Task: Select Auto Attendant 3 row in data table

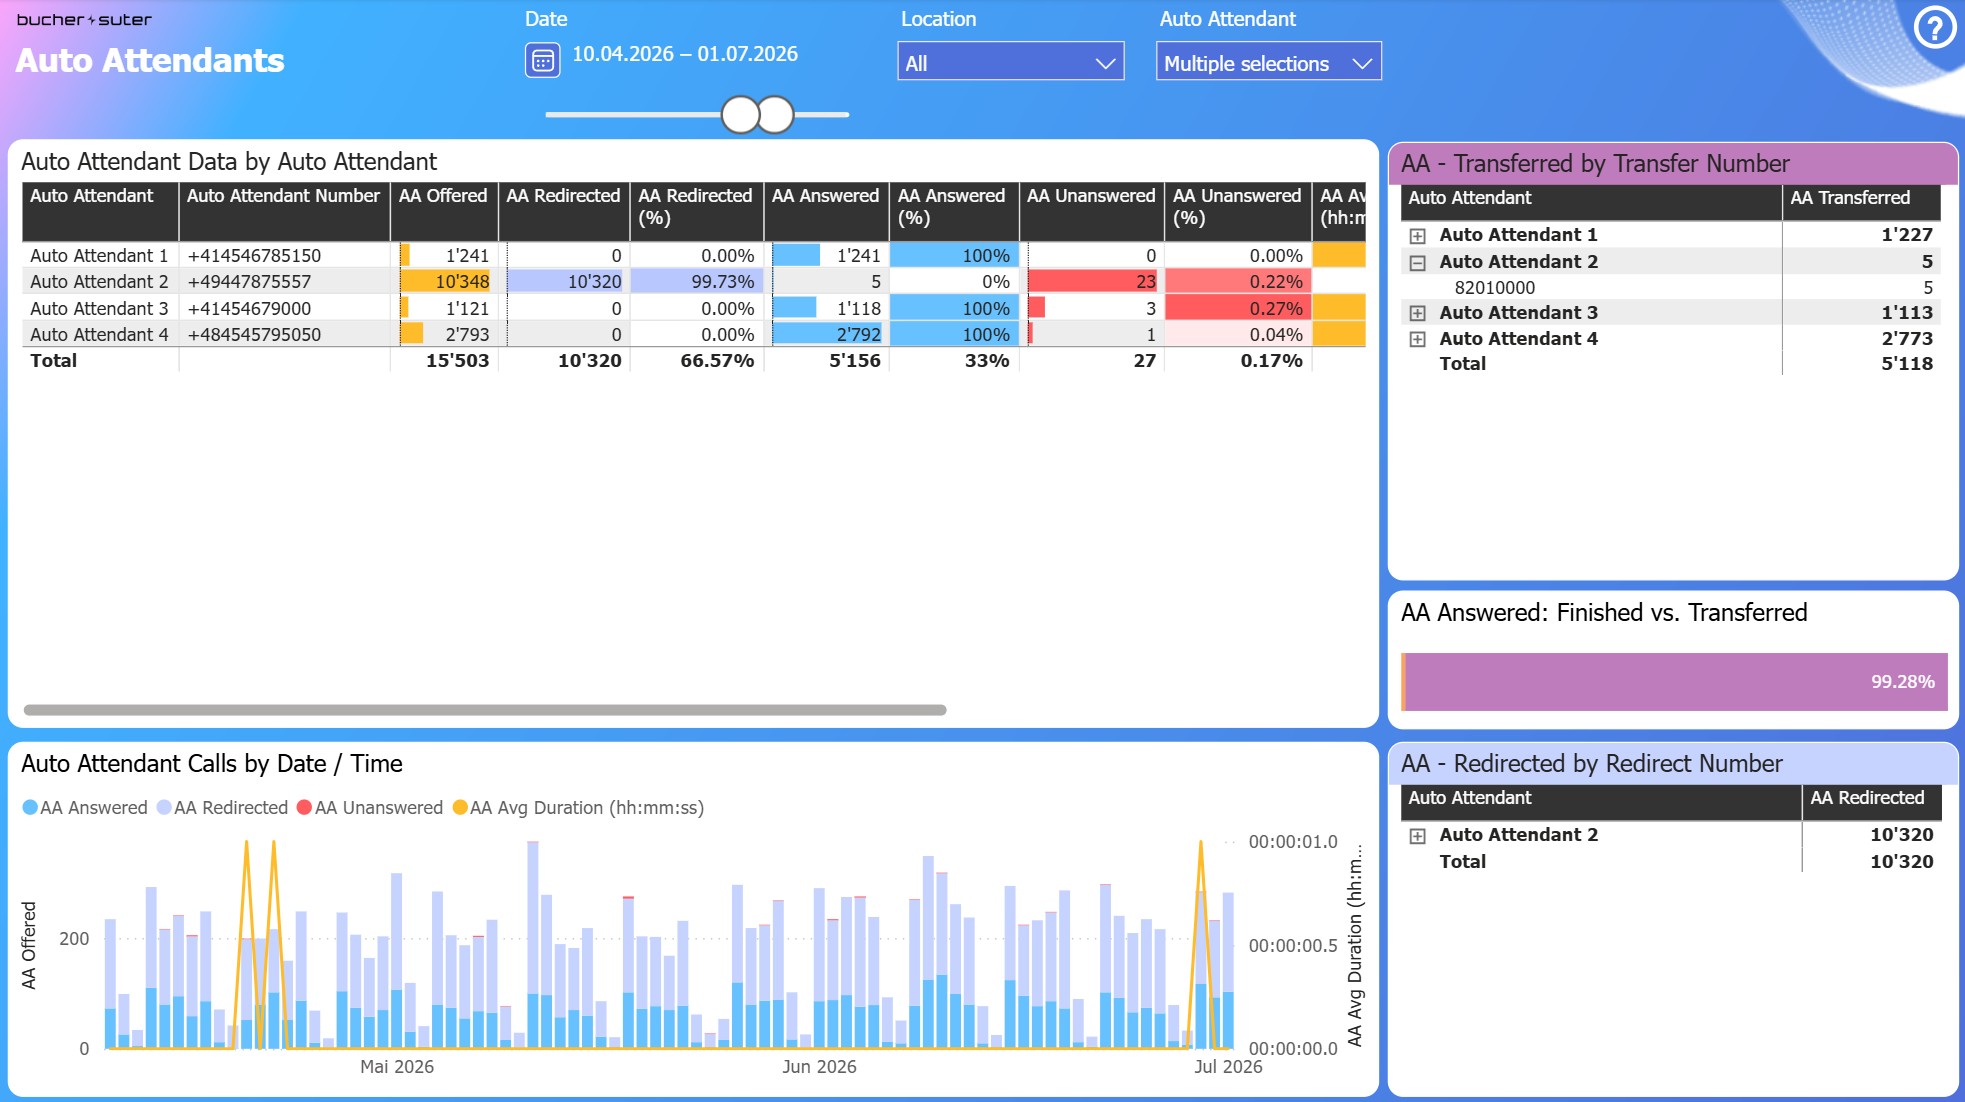Action: click(x=694, y=308)
